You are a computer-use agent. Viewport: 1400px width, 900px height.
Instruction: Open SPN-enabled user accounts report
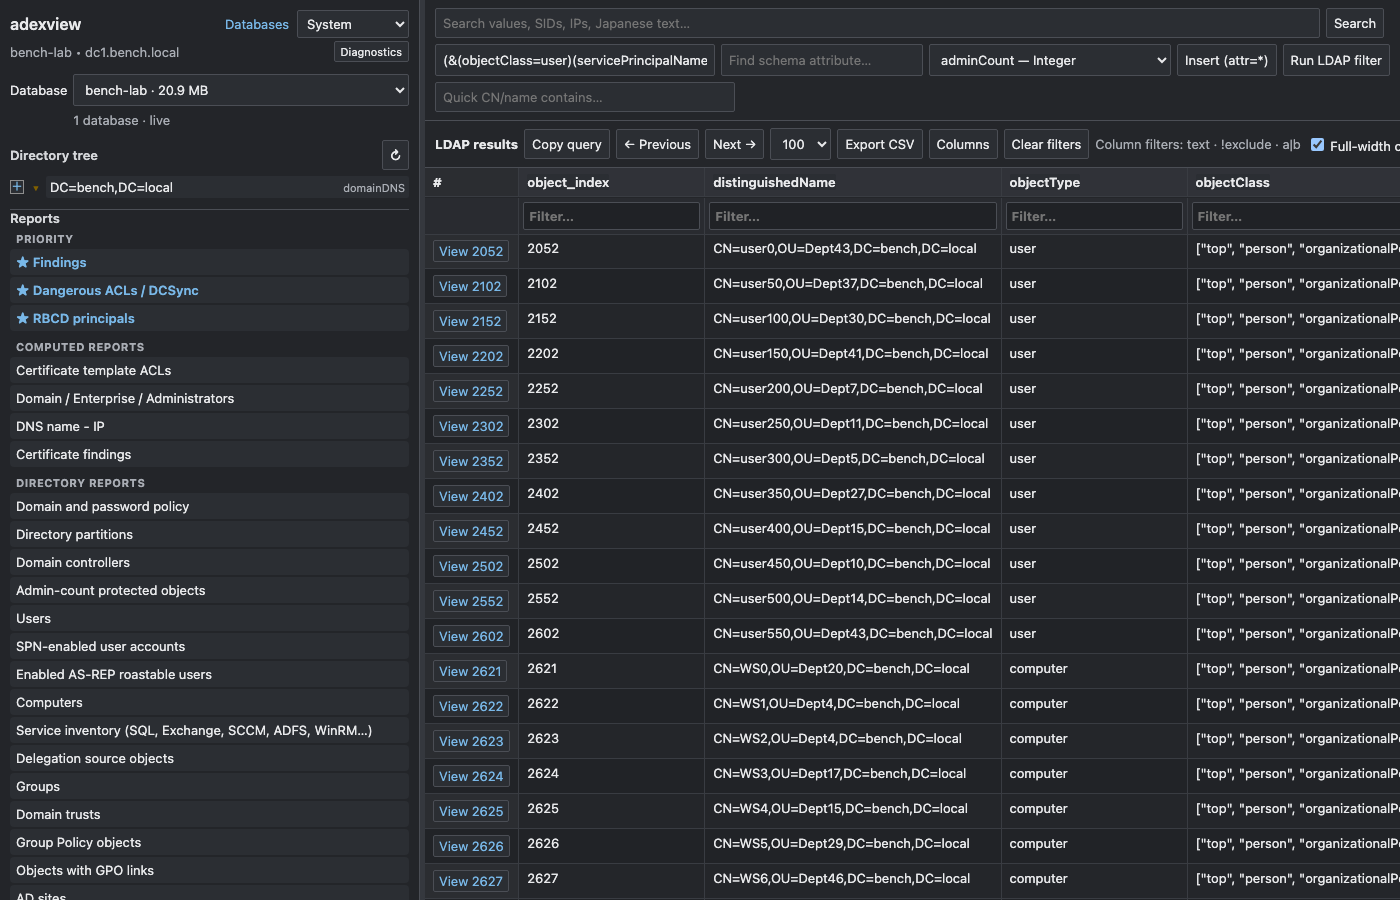tap(209, 646)
